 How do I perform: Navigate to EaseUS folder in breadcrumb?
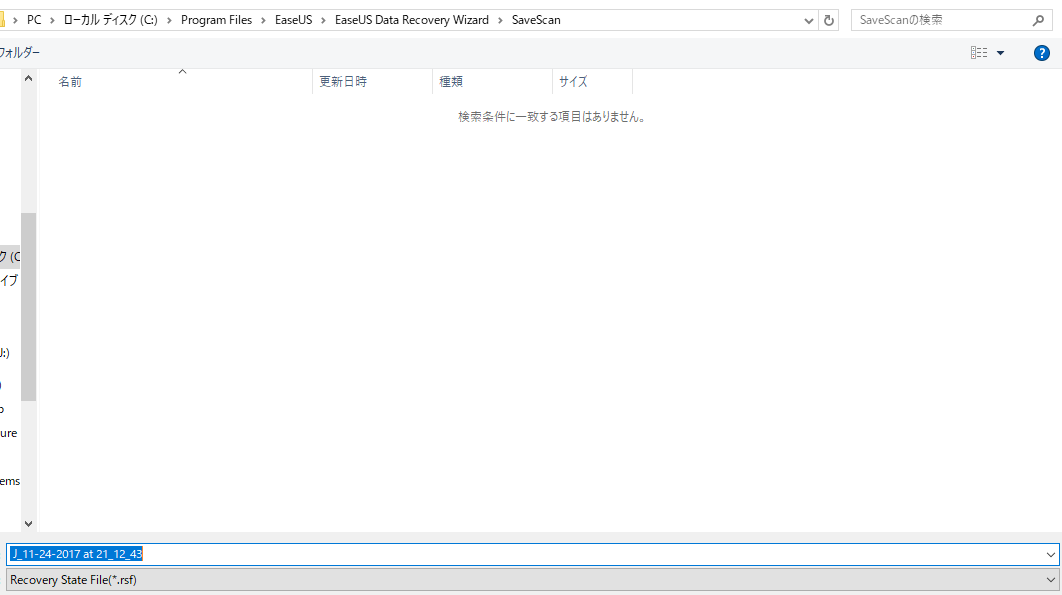(x=294, y=20)
